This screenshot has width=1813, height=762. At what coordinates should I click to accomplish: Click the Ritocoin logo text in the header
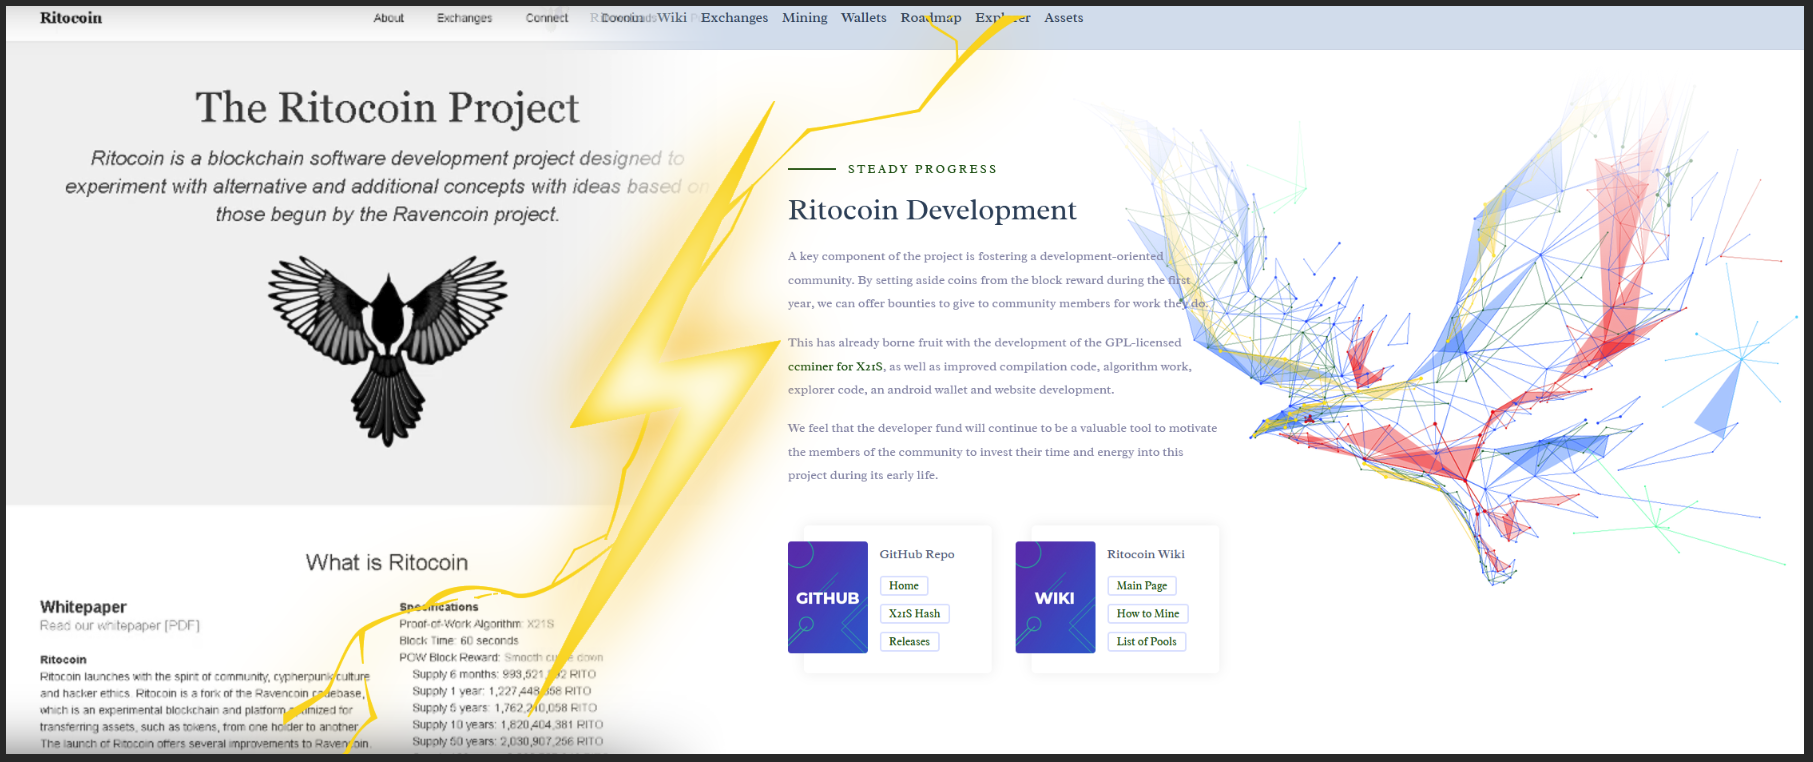(71, 18)
